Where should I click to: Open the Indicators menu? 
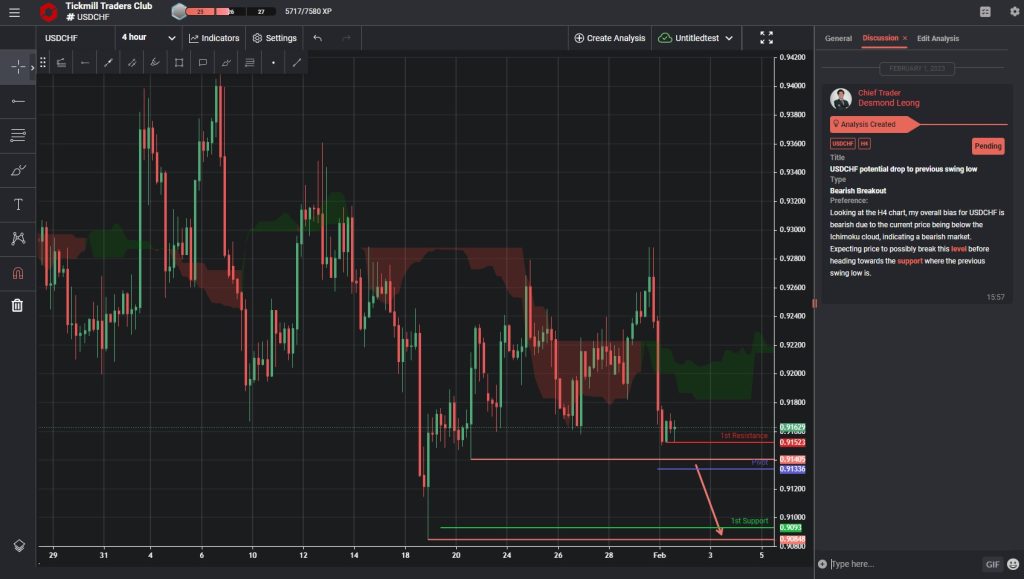(214, 37)
